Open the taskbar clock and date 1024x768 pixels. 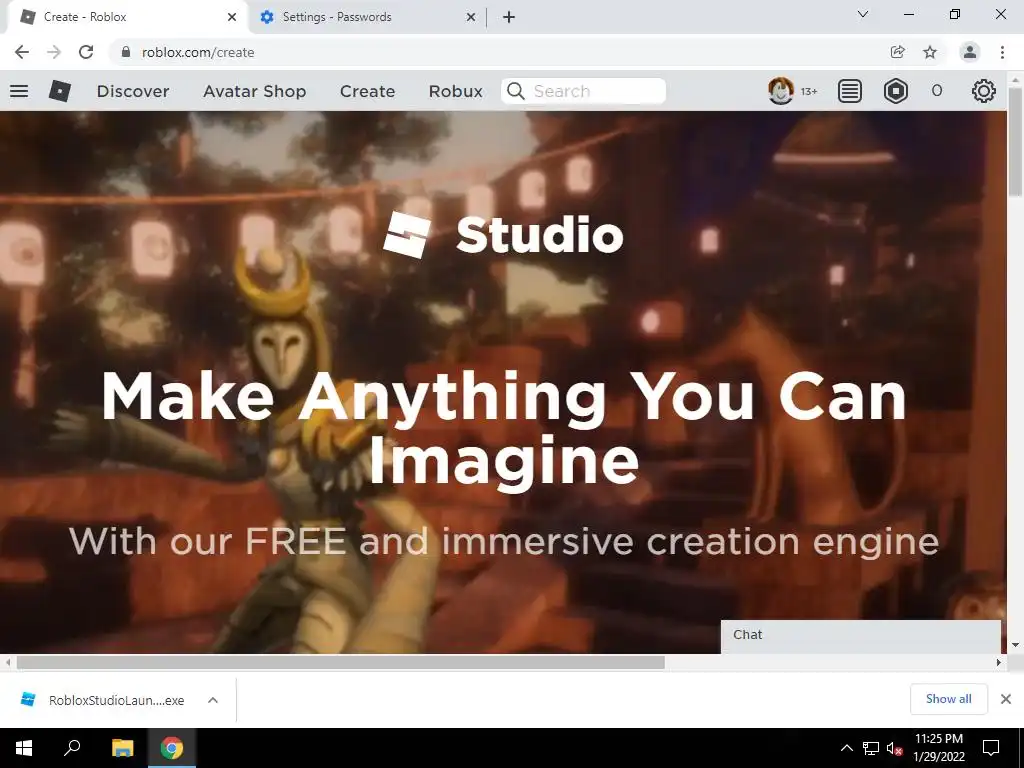pos(938,748)
